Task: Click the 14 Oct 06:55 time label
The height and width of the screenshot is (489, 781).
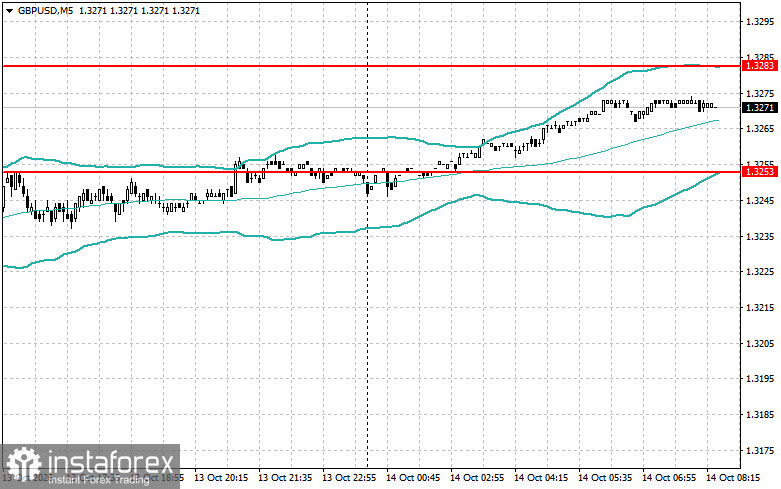Action: 669,477
